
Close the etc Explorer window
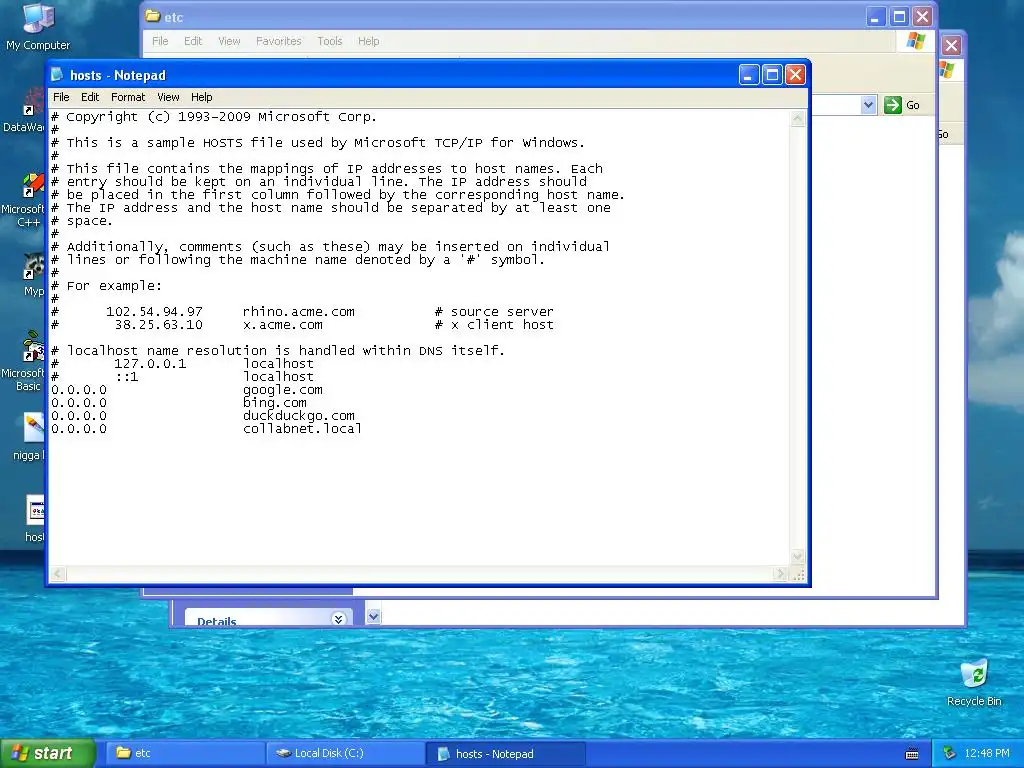(922, 16)
